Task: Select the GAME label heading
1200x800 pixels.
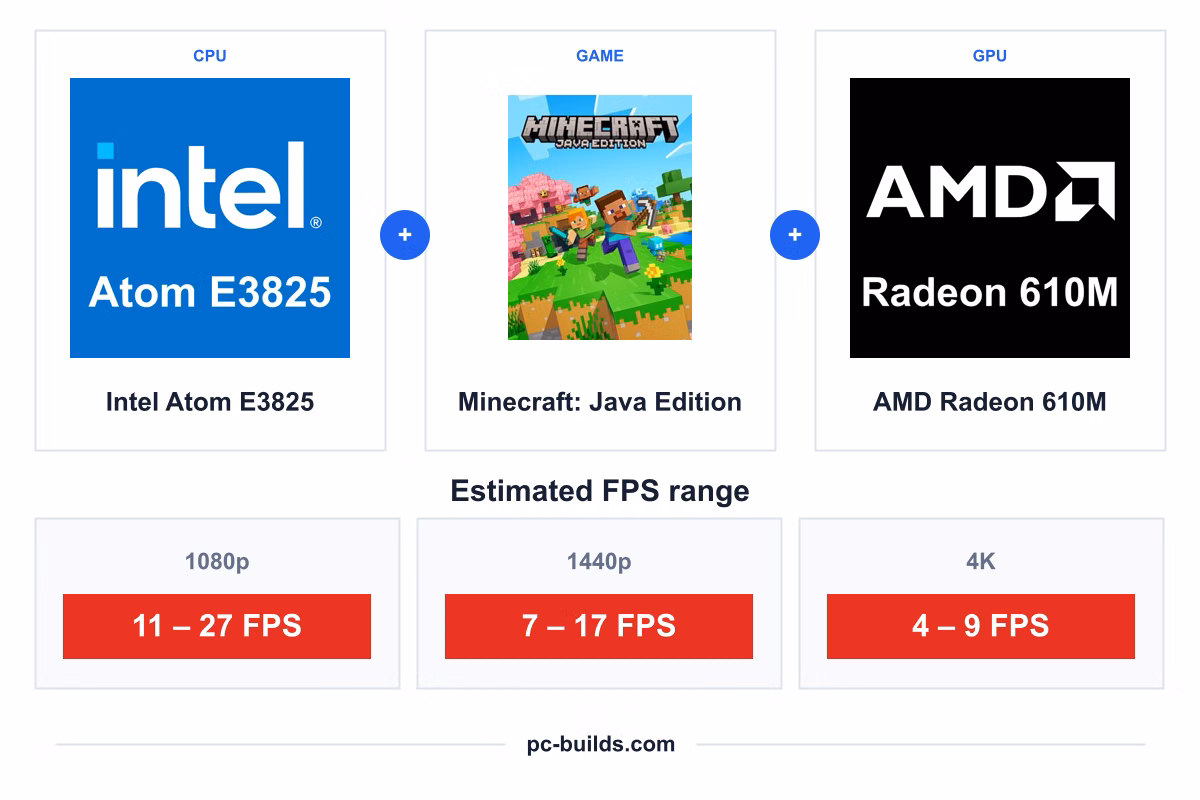Action: pyautogui.click(x=600, y=56)
